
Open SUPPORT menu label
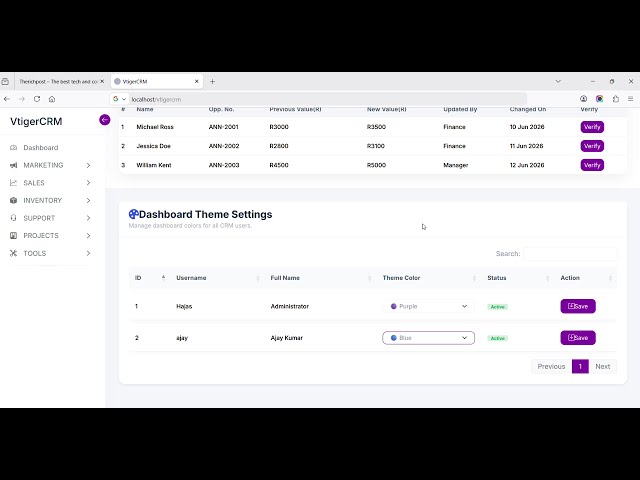click(39, 218)
